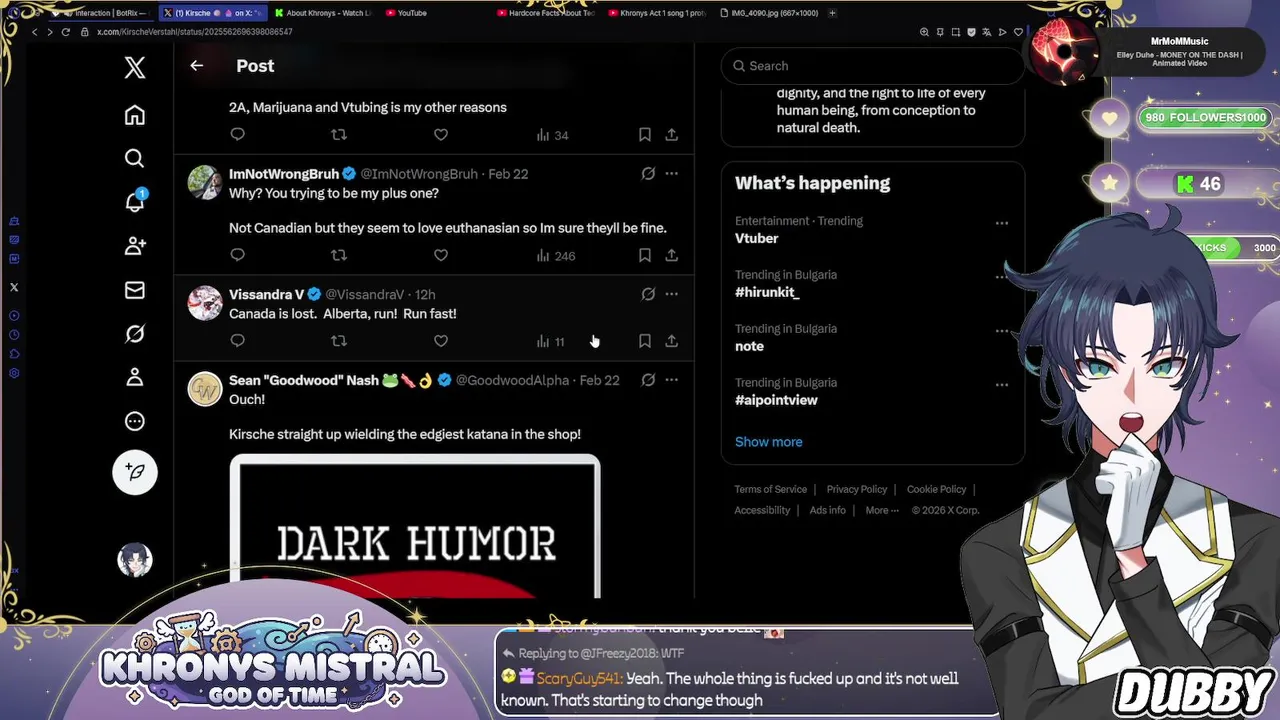Open account avatar at sidebar bottom

tap(135, 560)
